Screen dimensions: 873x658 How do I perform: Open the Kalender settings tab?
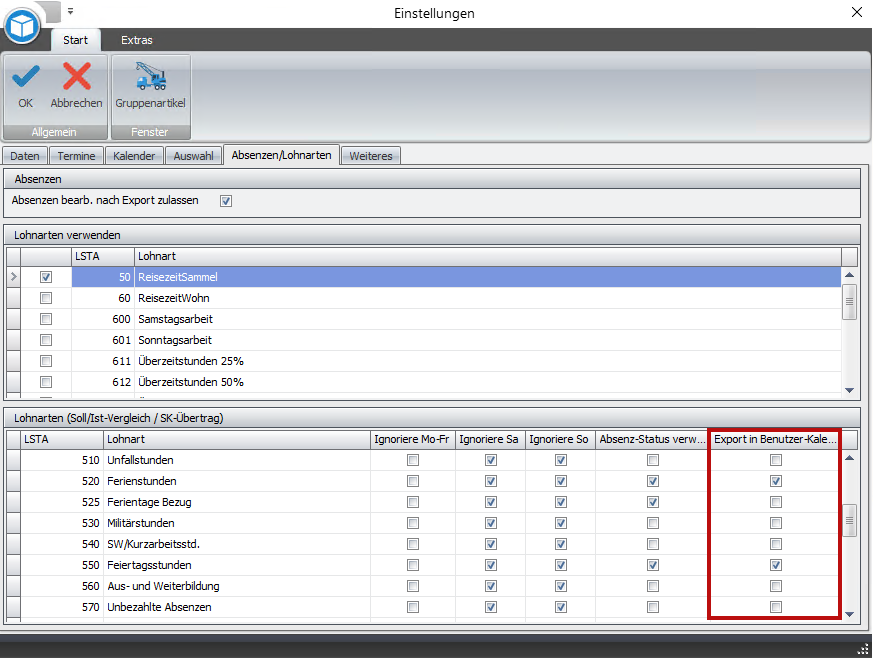134,156
